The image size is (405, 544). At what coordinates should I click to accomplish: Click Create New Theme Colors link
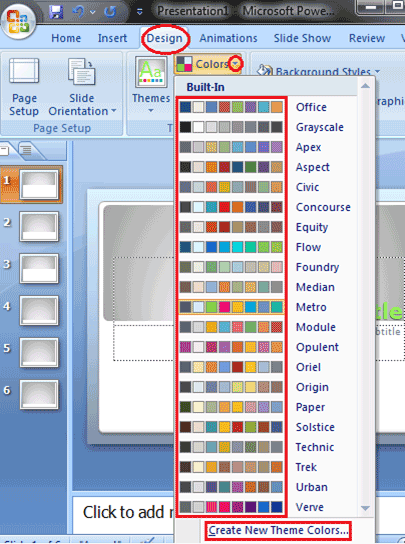278,530
